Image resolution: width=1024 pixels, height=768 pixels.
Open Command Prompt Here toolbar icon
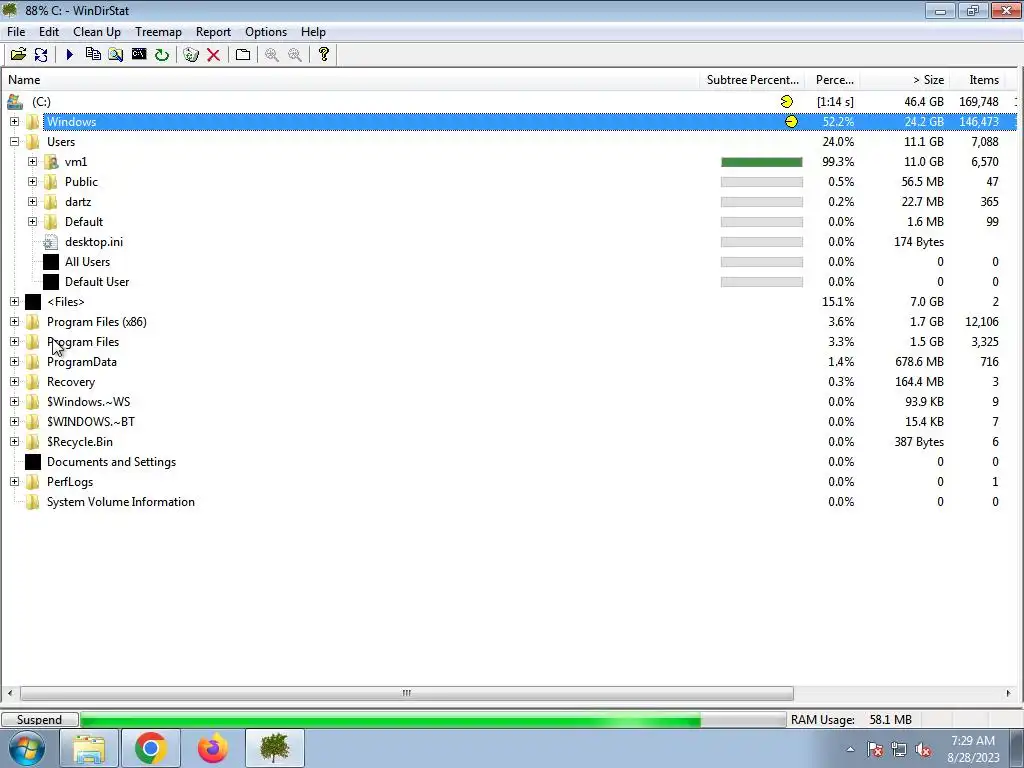[x=138, y=55]
